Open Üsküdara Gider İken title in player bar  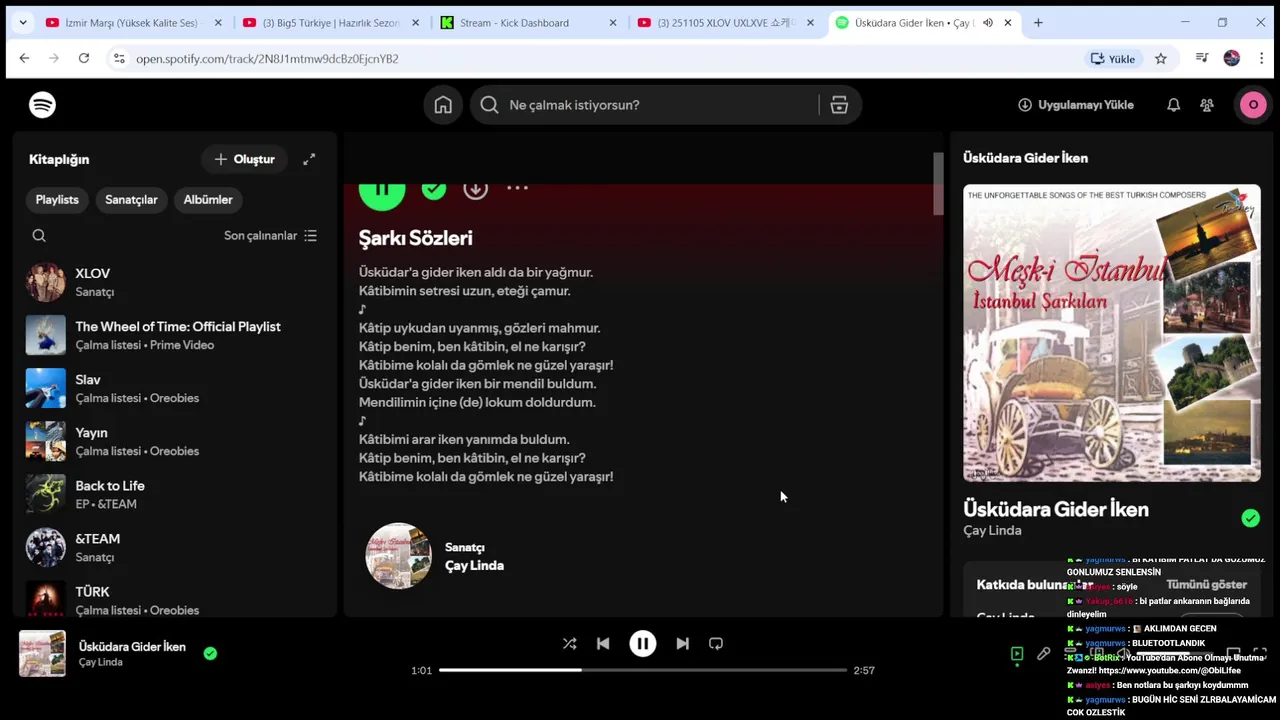(x=132, y=647)
